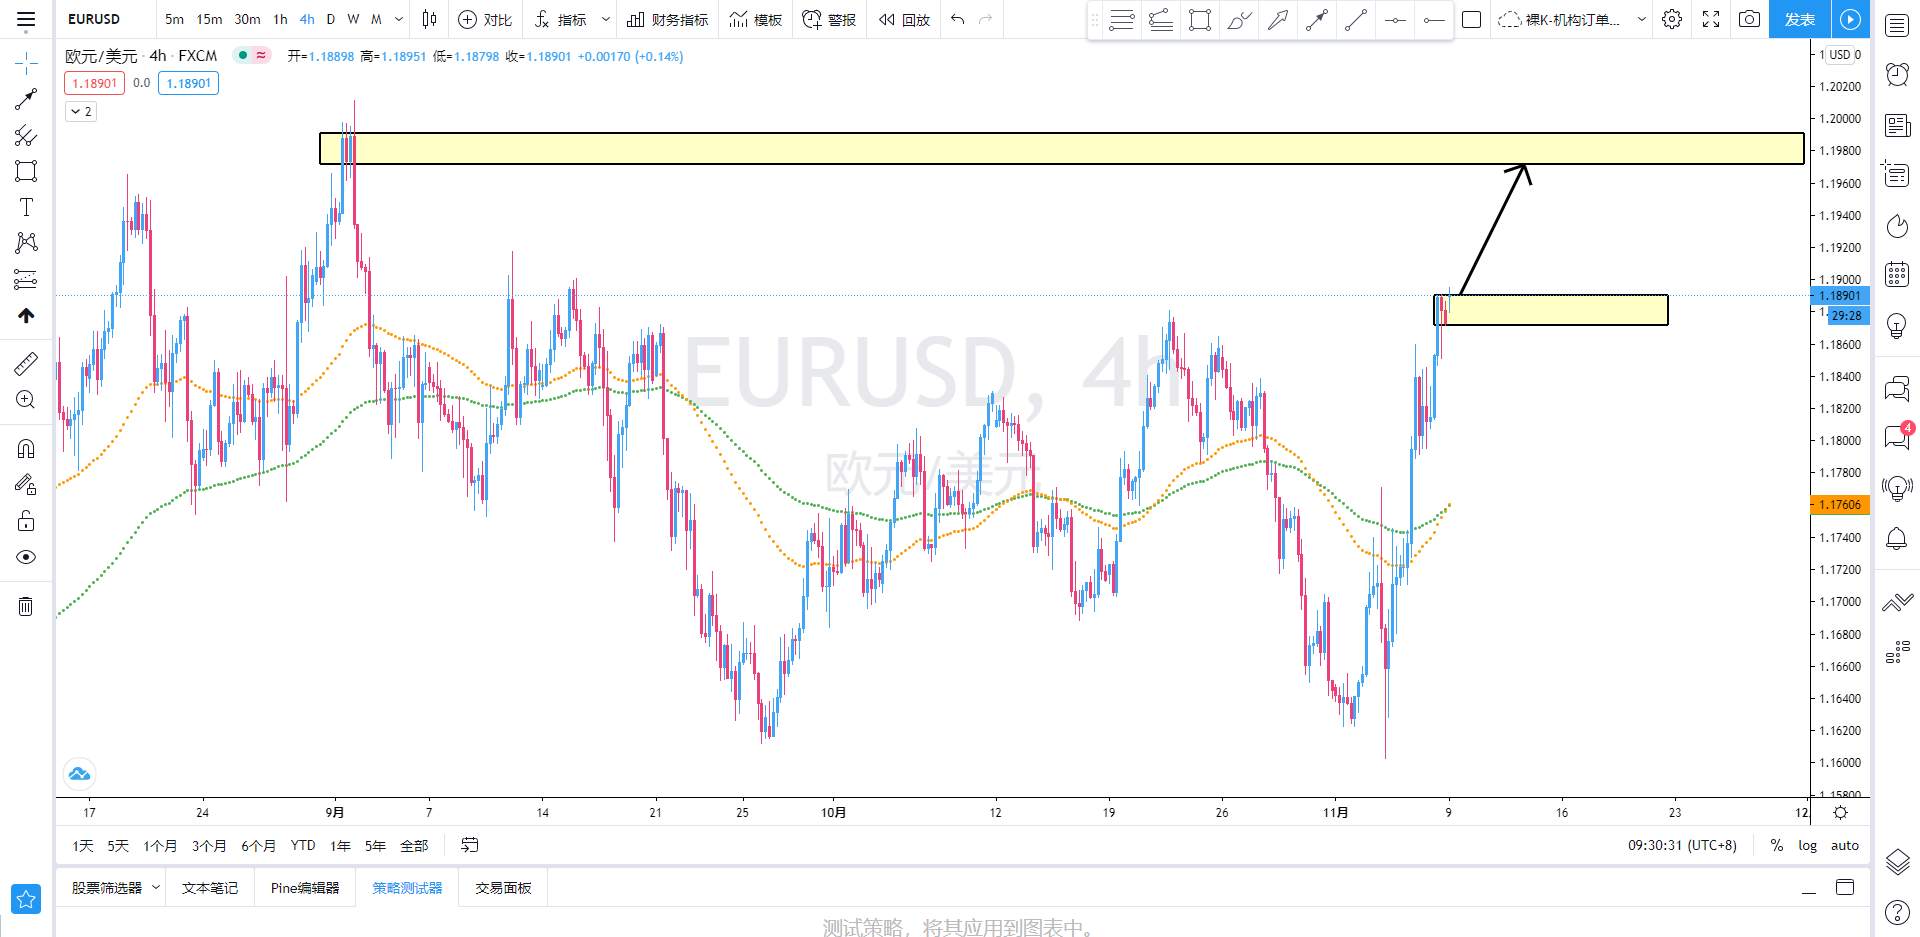1920x937 pixels.
Task: Click the Compare (对比) button
Action: [485, 19]
